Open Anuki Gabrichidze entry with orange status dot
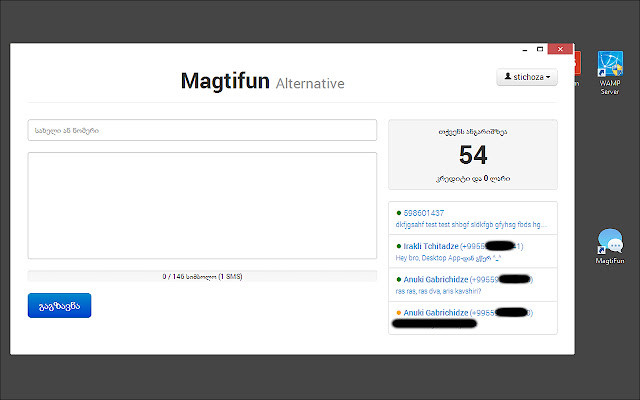Viewport: 640px width, 400px height. [473, 318]
